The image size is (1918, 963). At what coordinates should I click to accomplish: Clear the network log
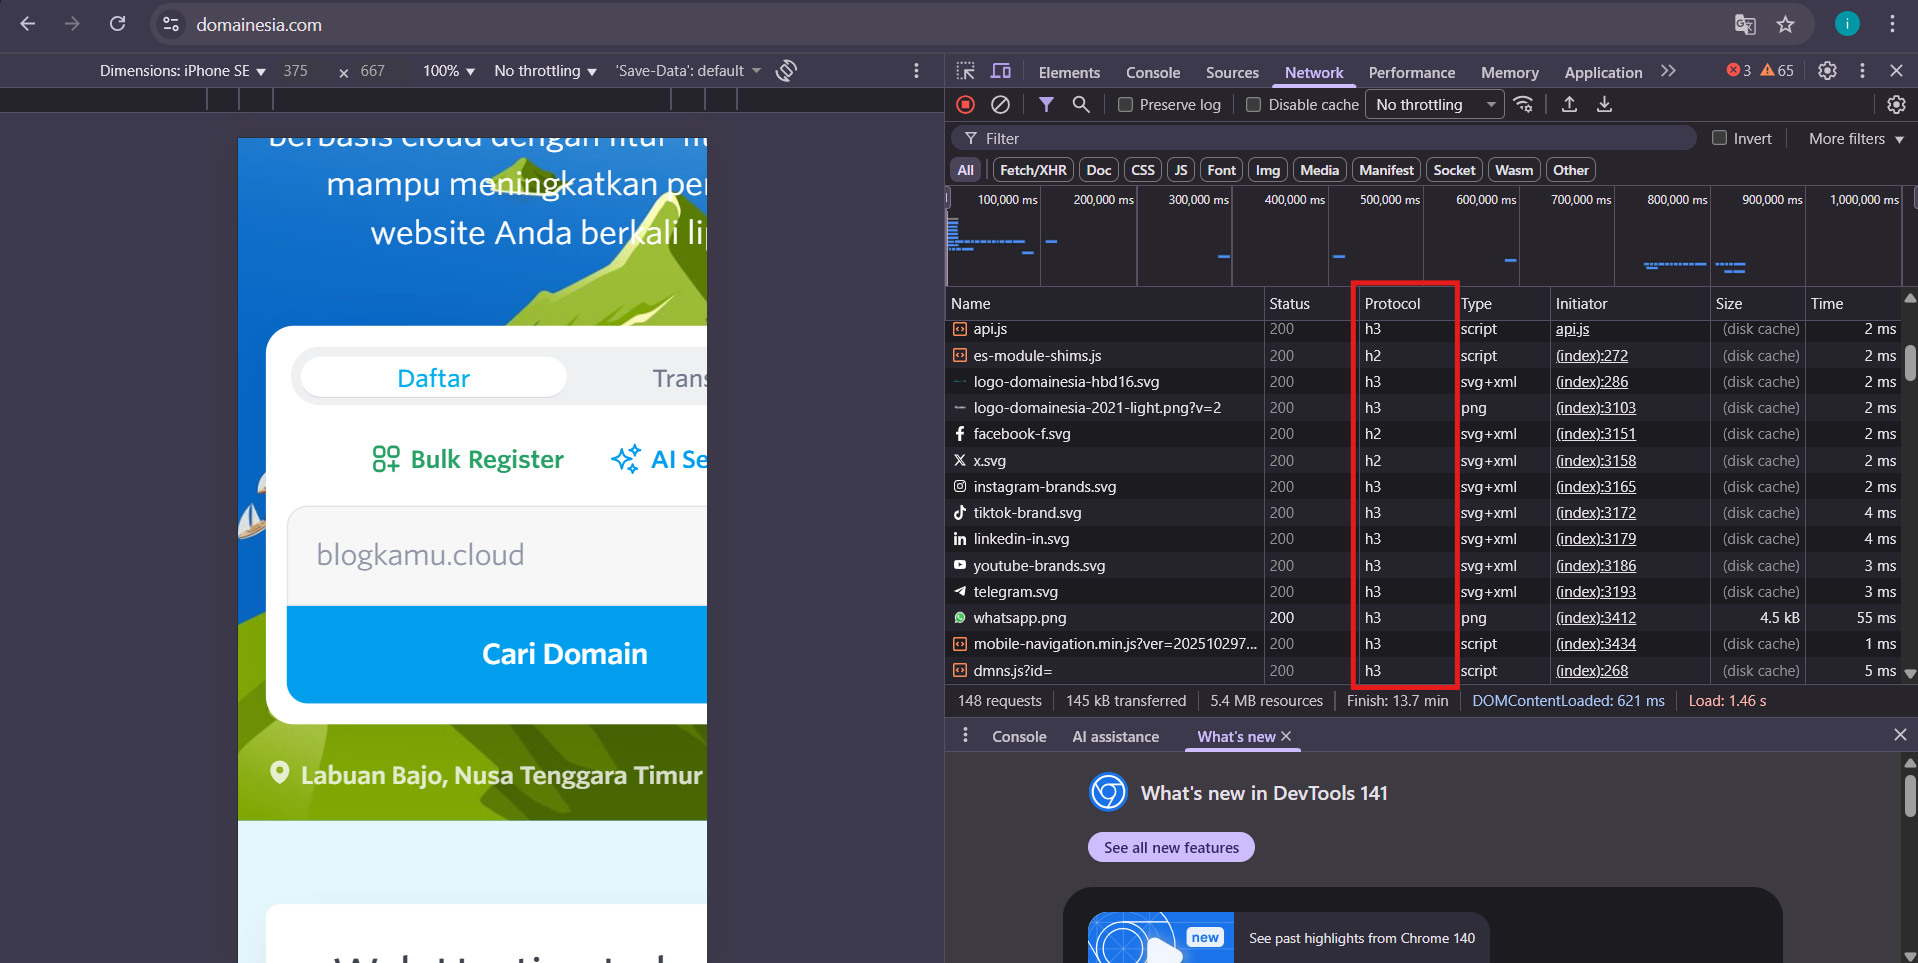tap(1000, 104)
